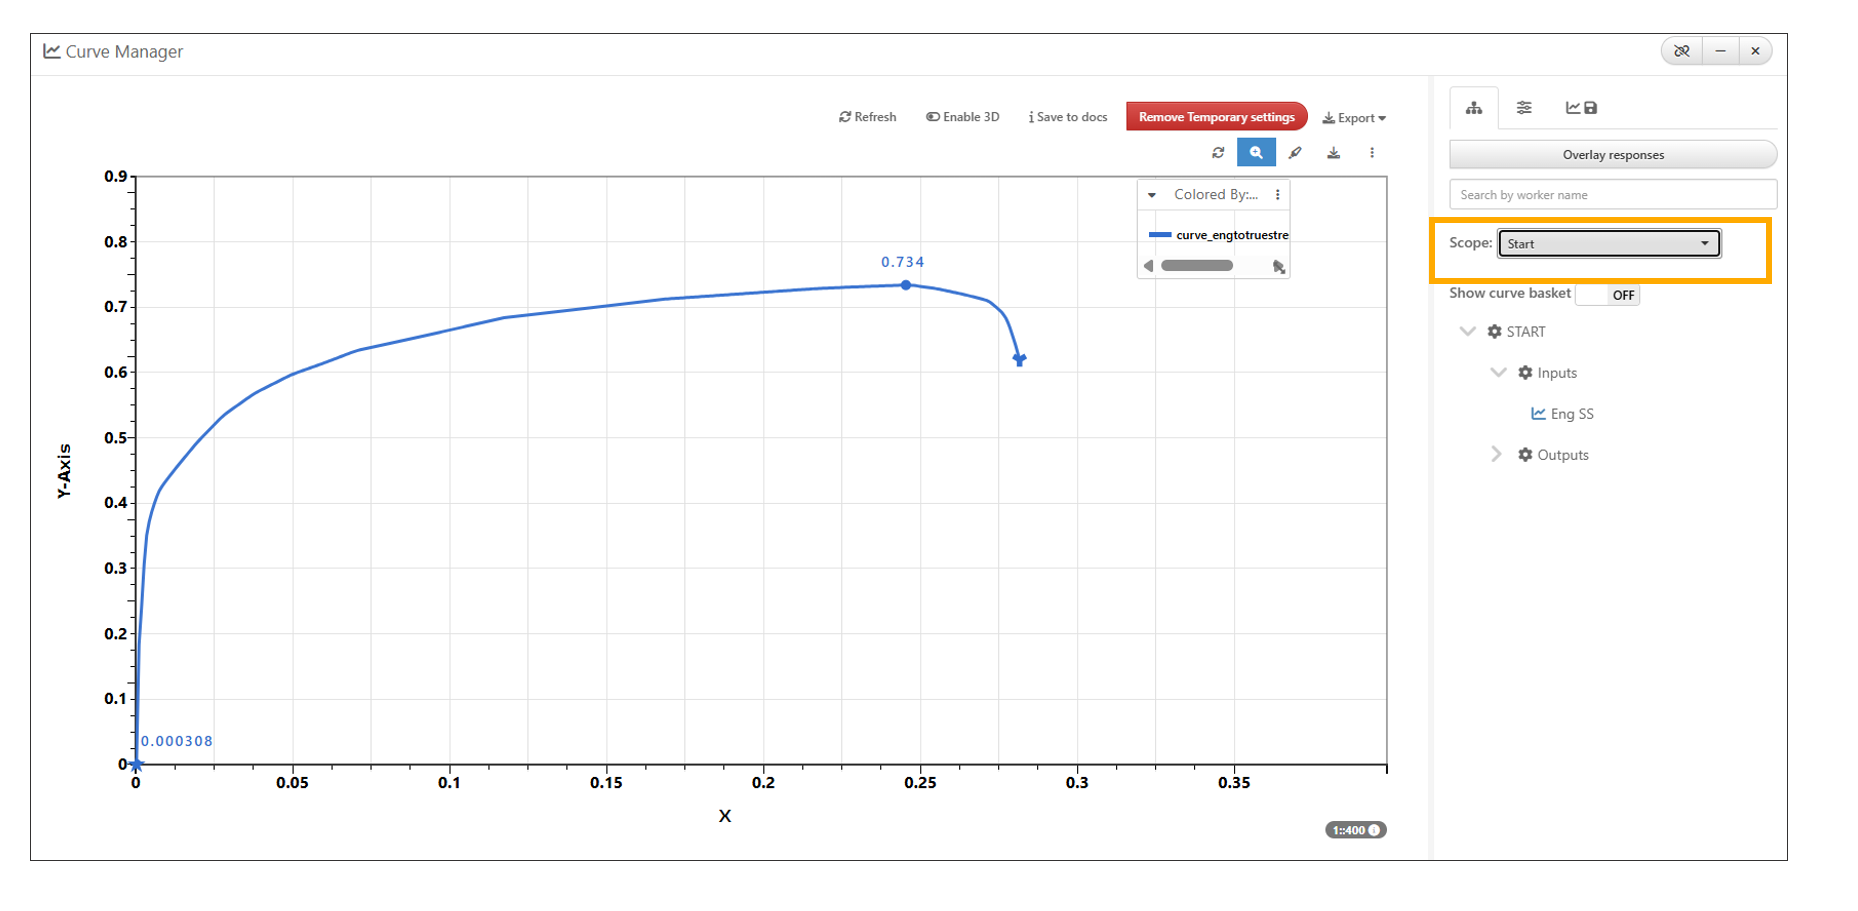
Task: Click the Search by worker name field
Action: (x=1612, y=195)
